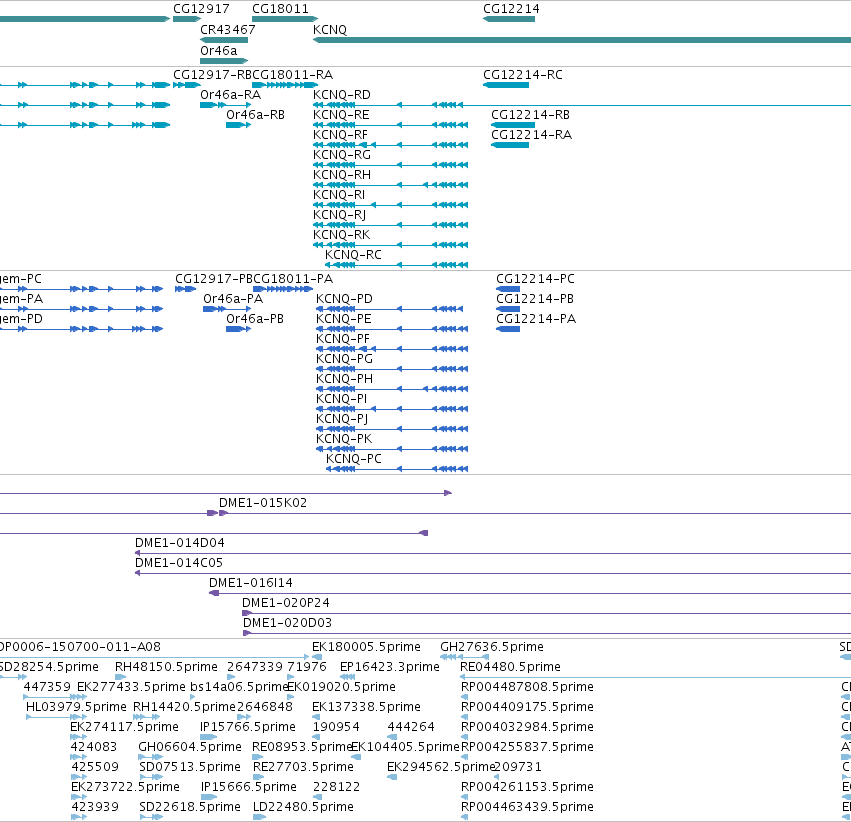Select protein CG12917-PB
The width and height of the screenshot is (851, 822).
[214, 278]
